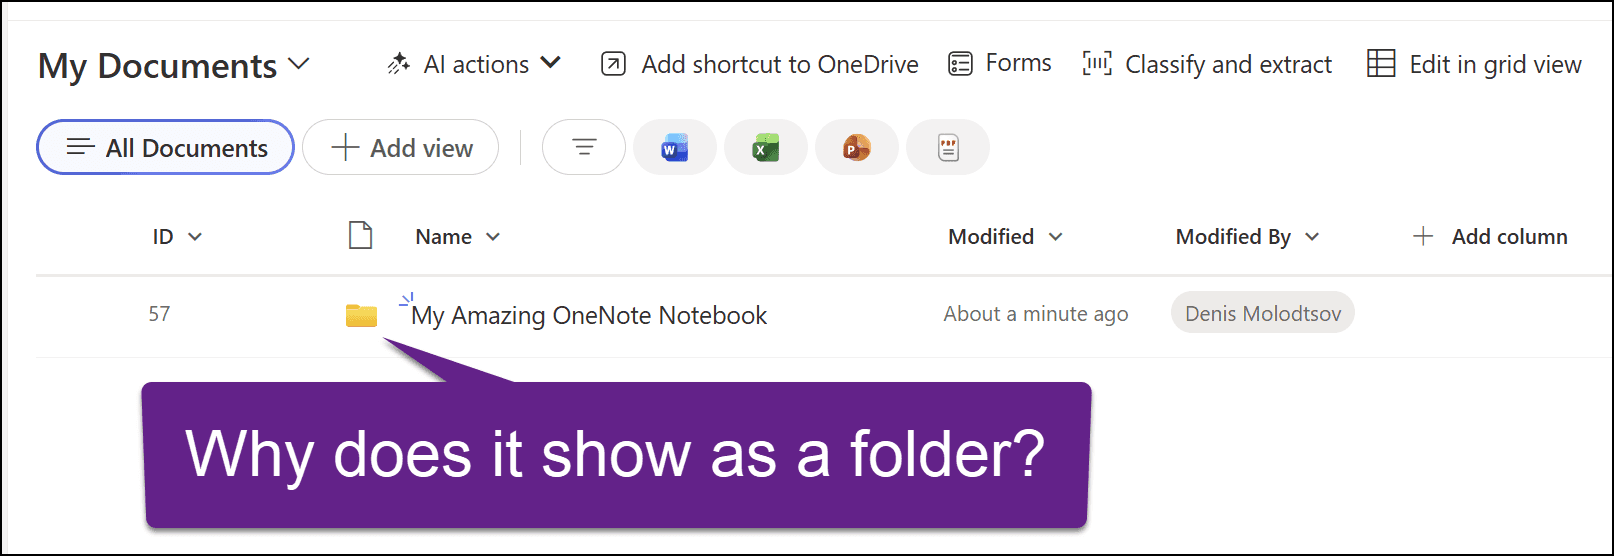
Task: Click the Denis Molodtsov person chip
Action: tap(1263, 313)
